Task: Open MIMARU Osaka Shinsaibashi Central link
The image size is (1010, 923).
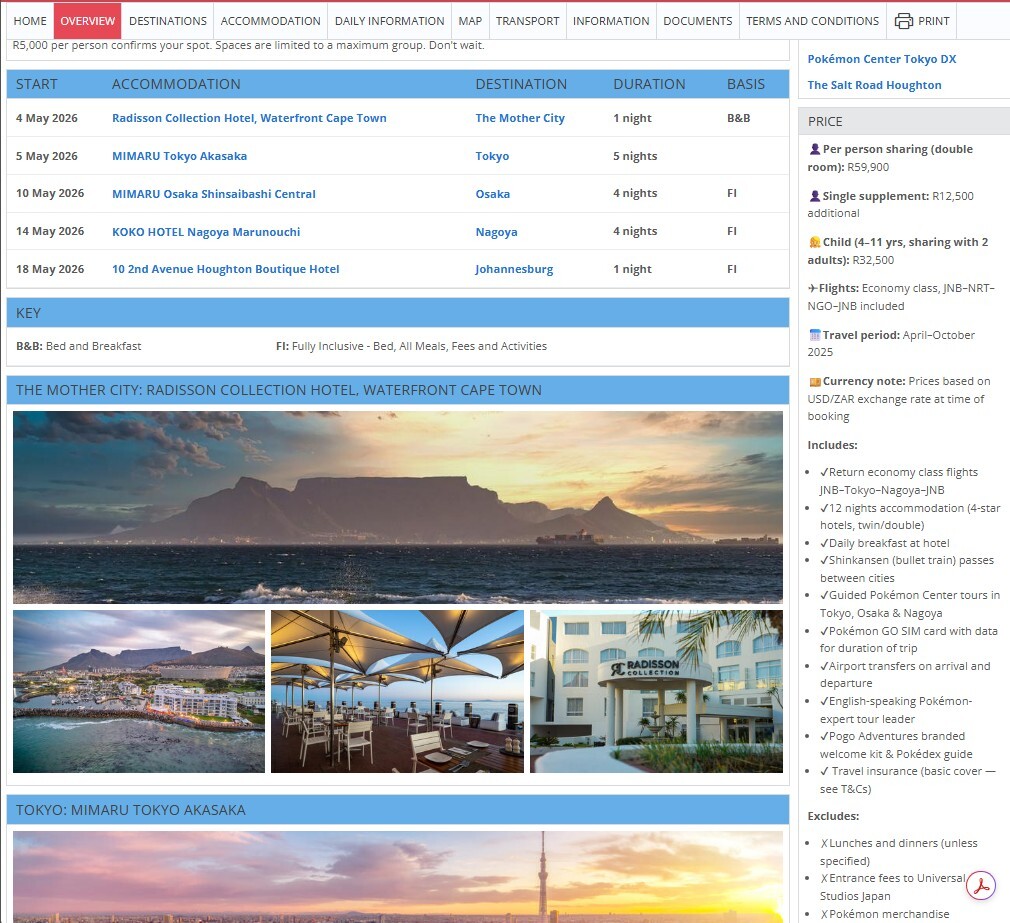Action: coord(214,194)
